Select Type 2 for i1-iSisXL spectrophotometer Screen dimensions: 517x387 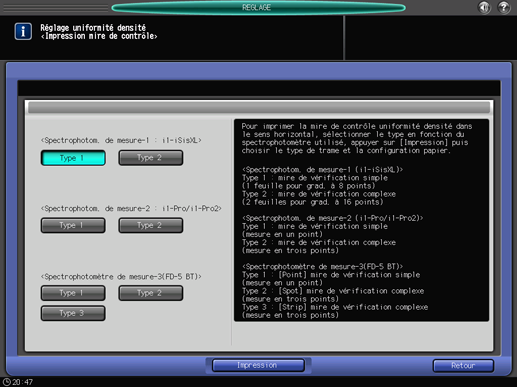pos(150,158)
